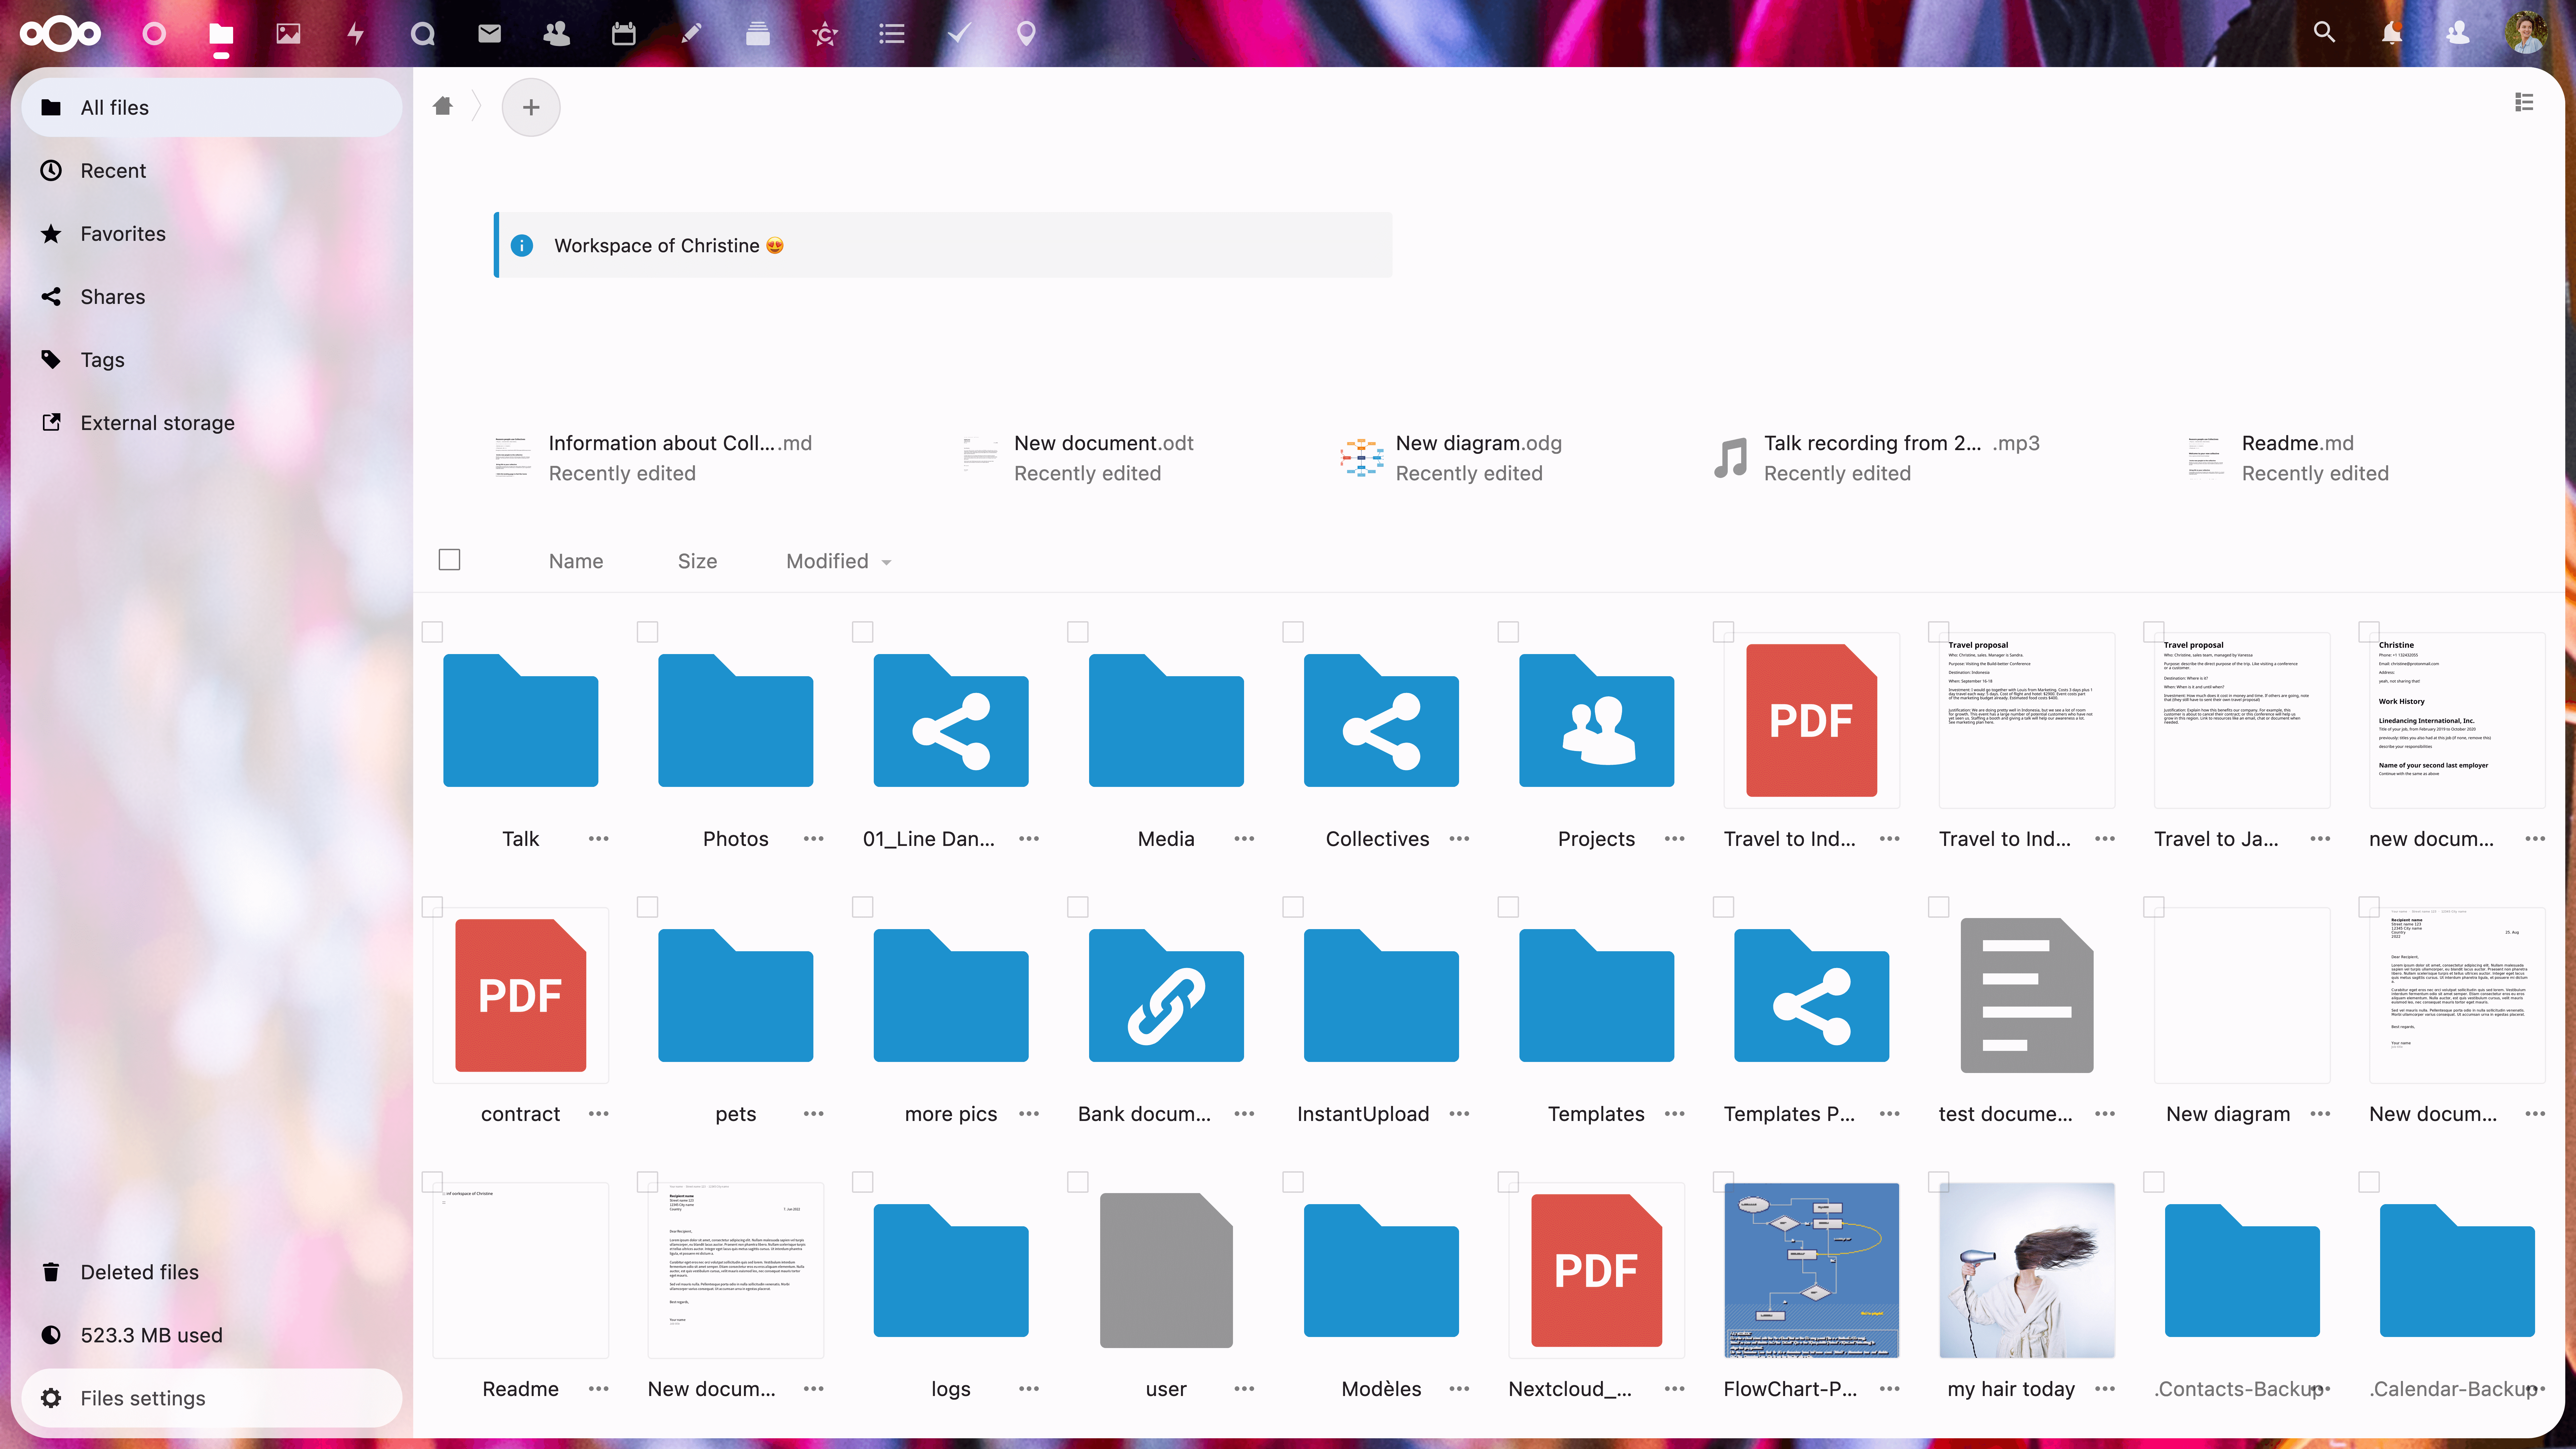Open the Dashboard app icon

click(x=154, y=34)
